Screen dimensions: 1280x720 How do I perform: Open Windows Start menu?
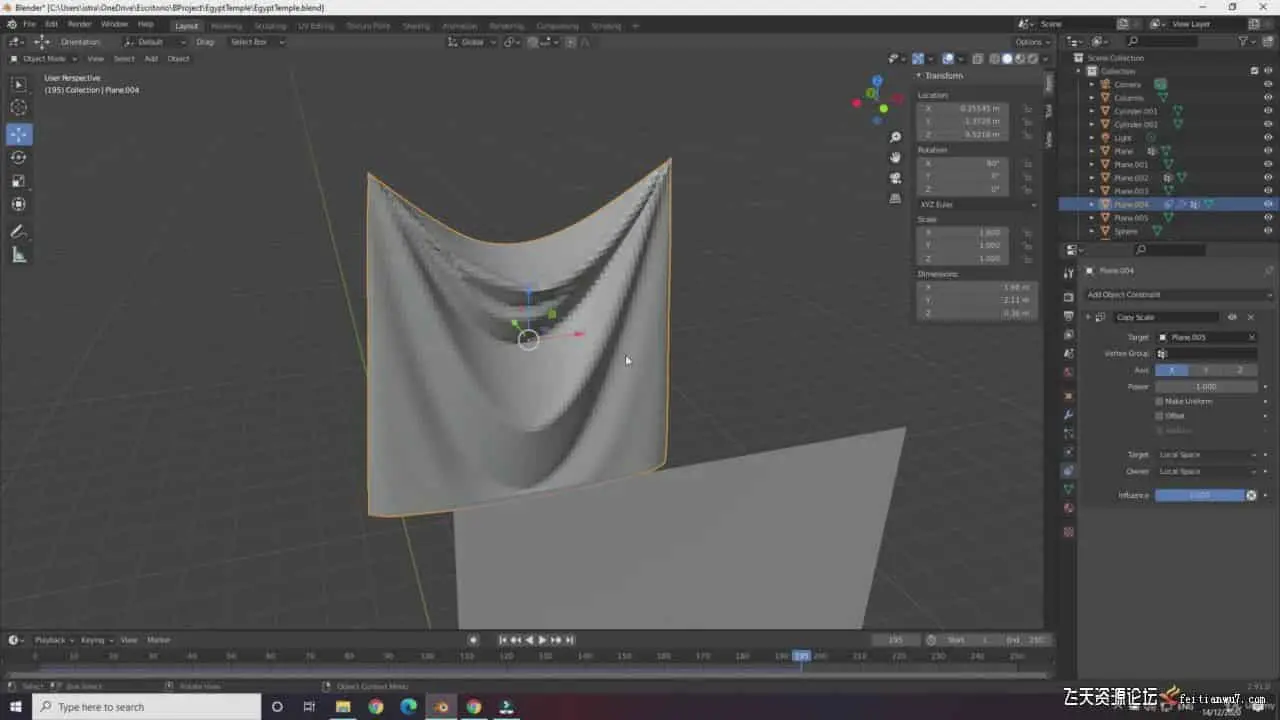click(16, 707)
